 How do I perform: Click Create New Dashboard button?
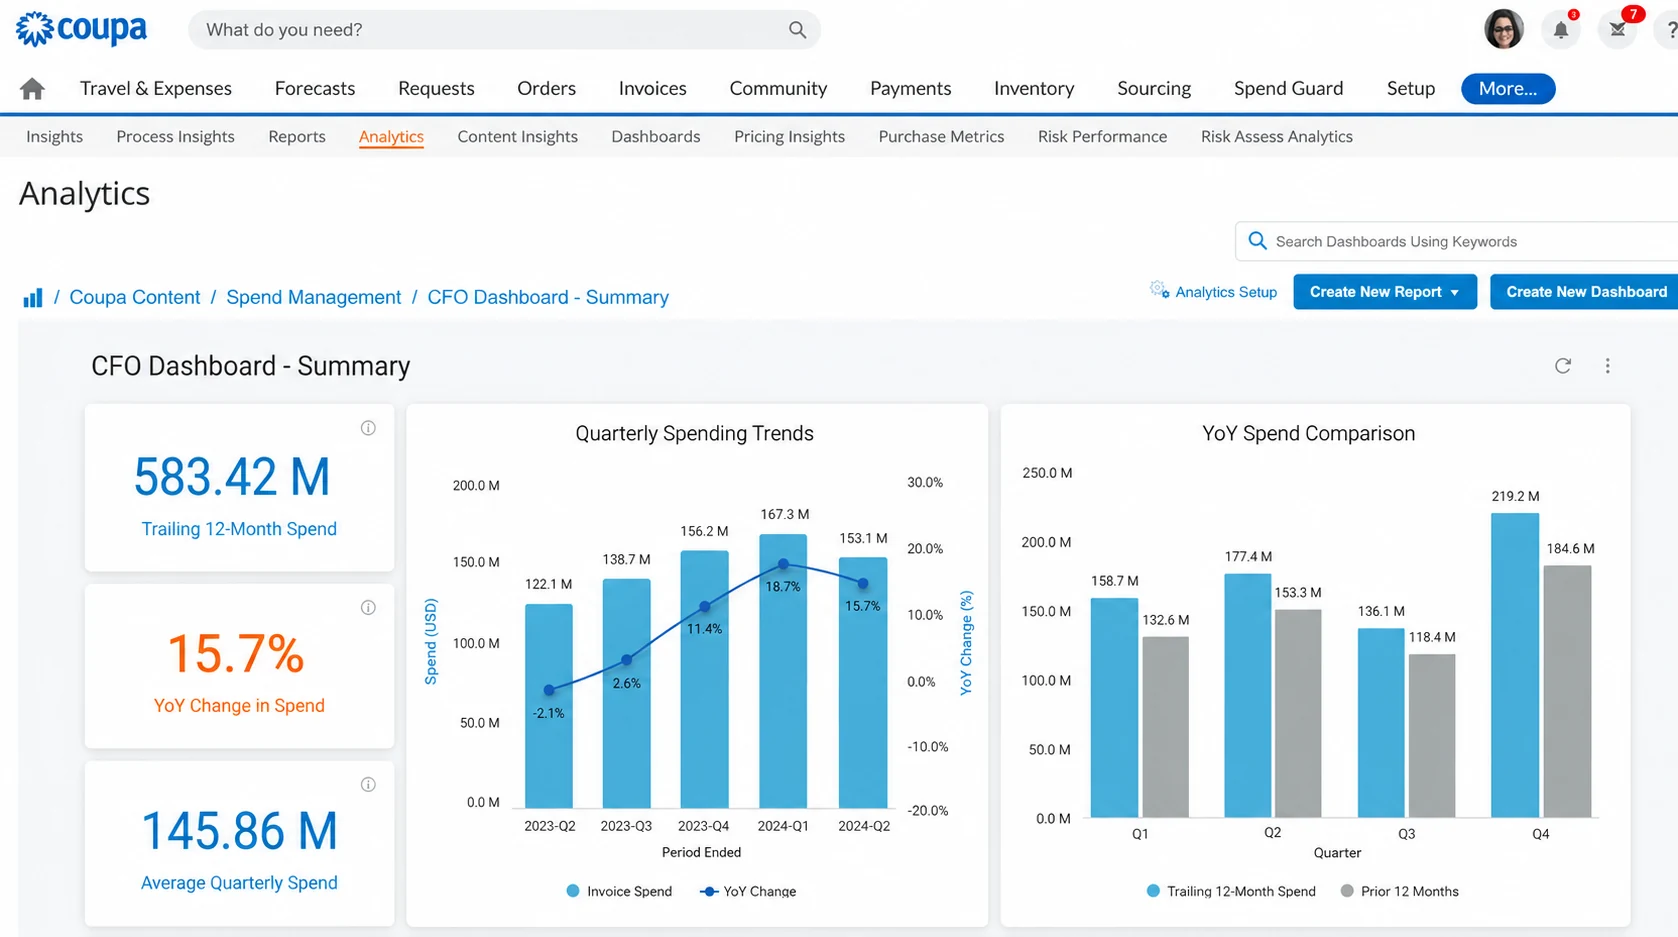coord(1585,292)
